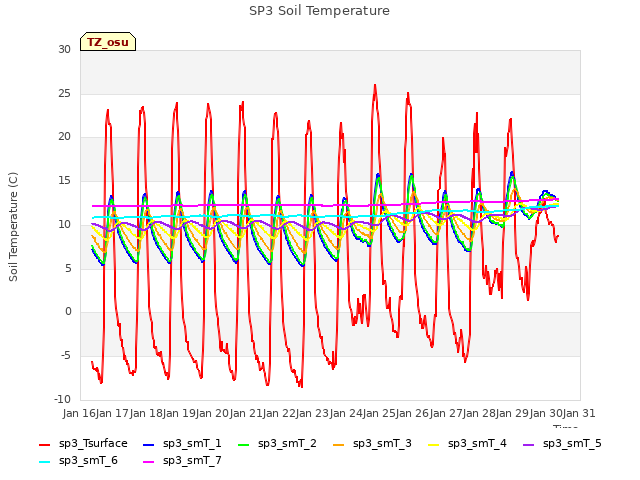Click the -10 y-axis tick label

(x=62, y=400)
